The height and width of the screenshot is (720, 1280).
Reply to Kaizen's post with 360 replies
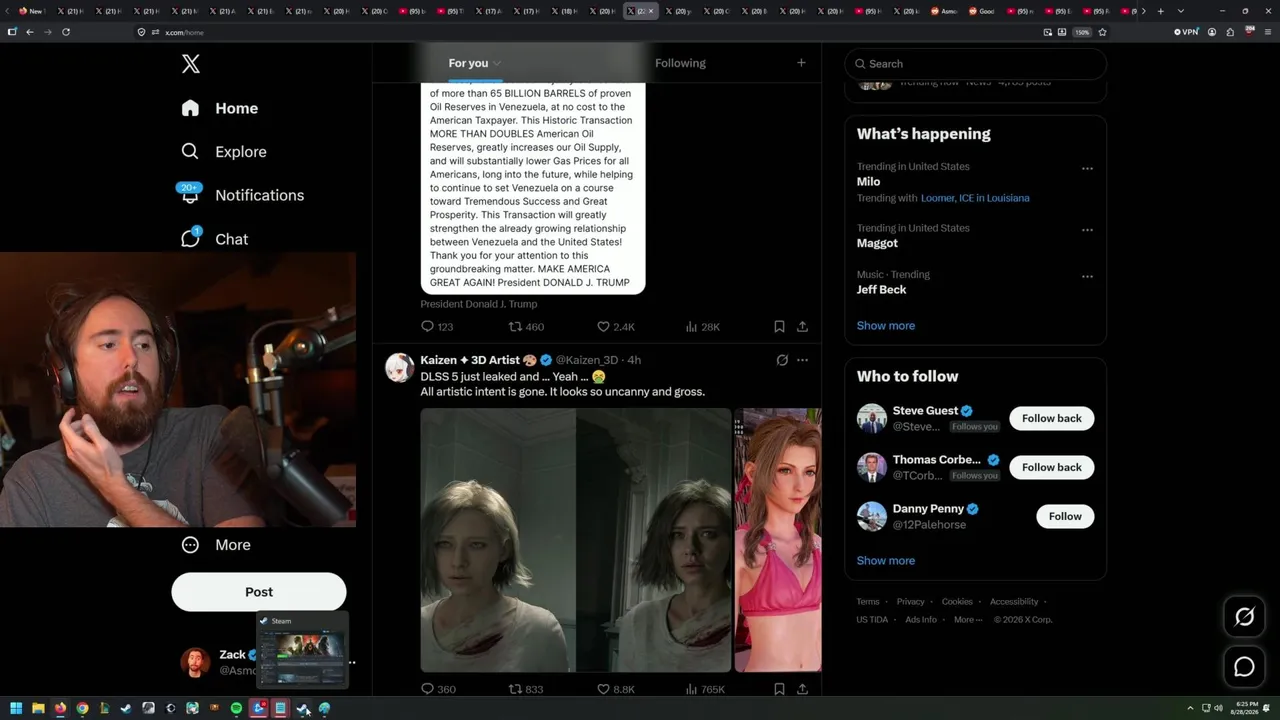click(x=438, y=689)
